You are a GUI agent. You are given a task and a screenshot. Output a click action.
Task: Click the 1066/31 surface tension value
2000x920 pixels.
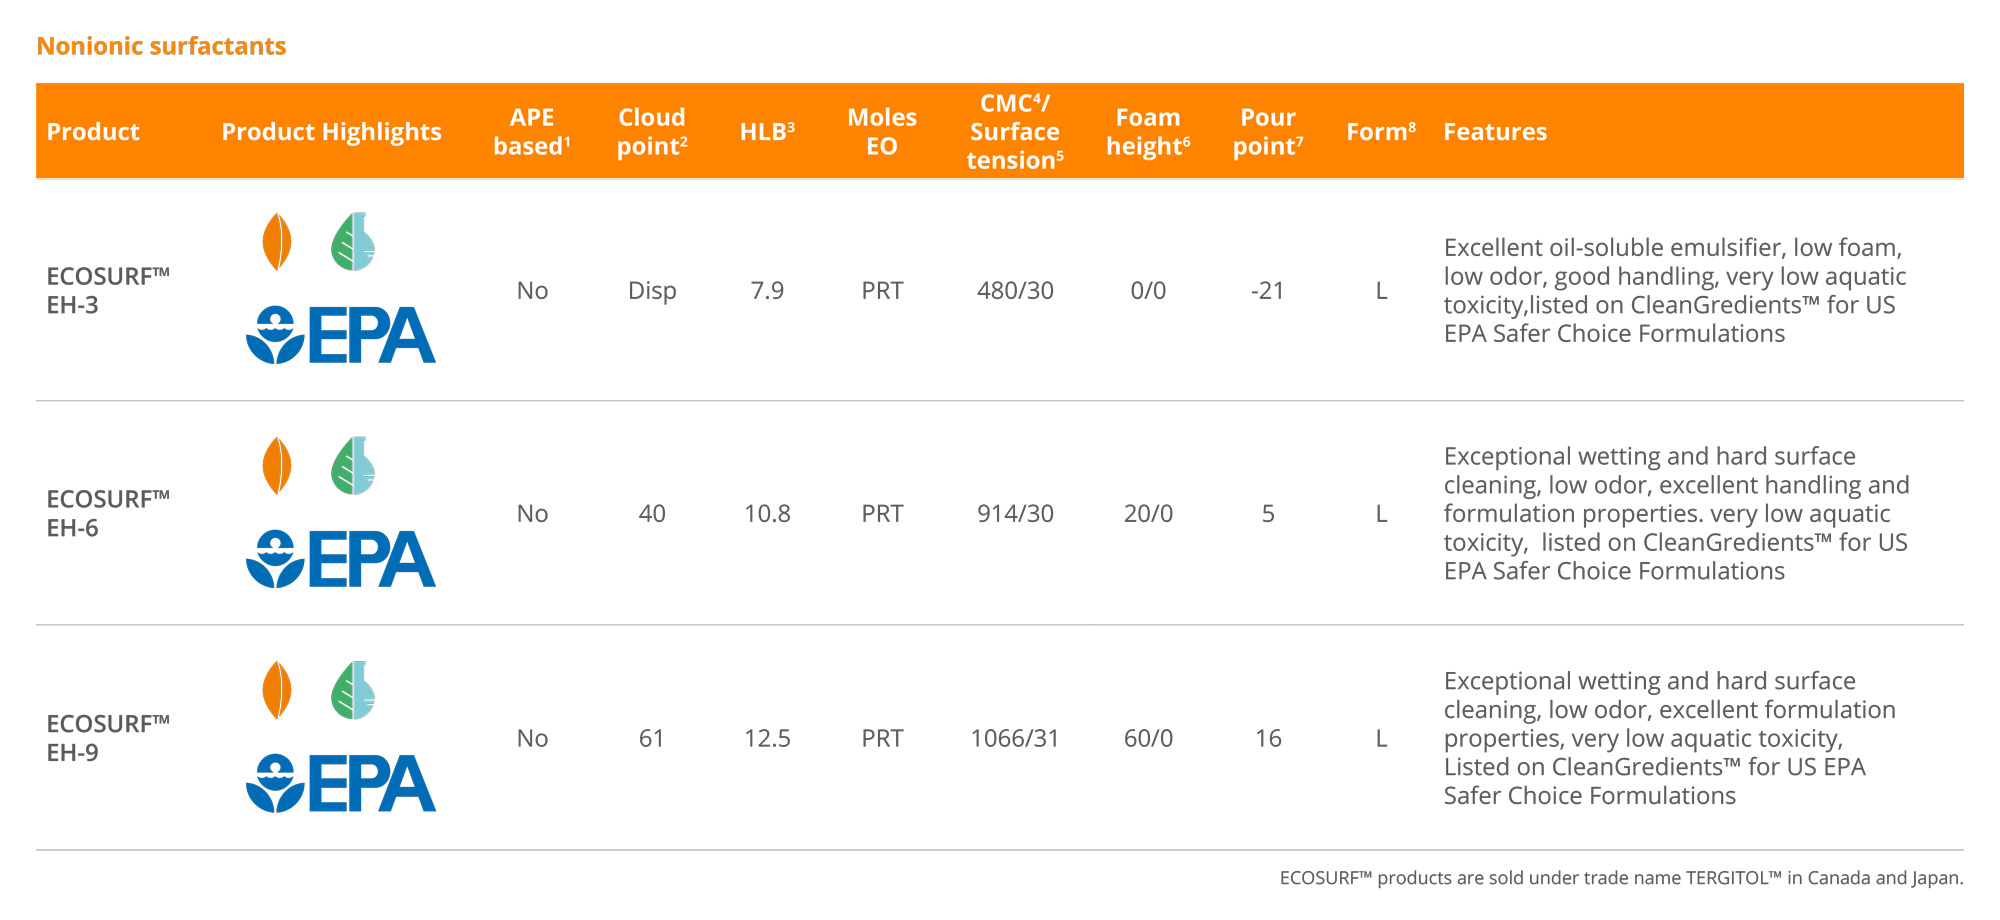[1015, 739]
